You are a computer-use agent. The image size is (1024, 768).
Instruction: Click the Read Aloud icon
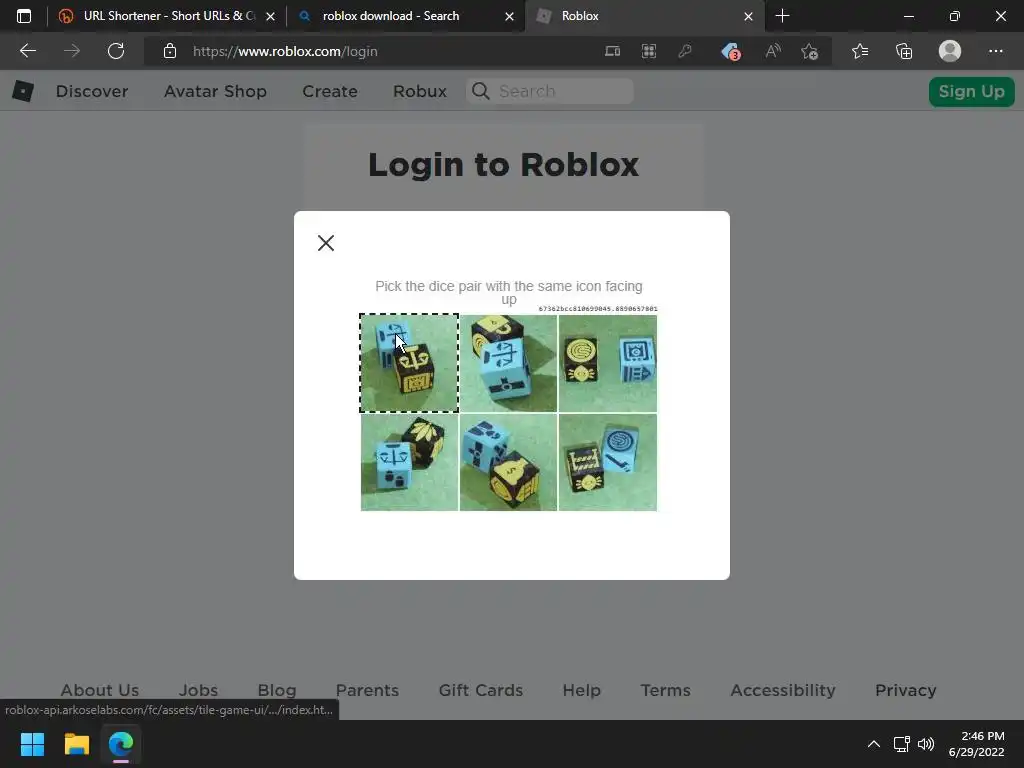pos(773,51)
